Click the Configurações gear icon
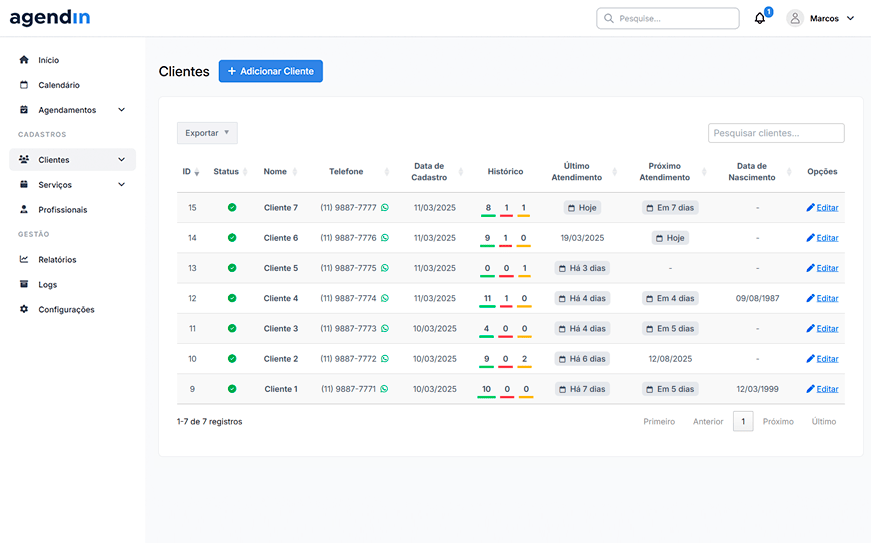 pos(24,309)
